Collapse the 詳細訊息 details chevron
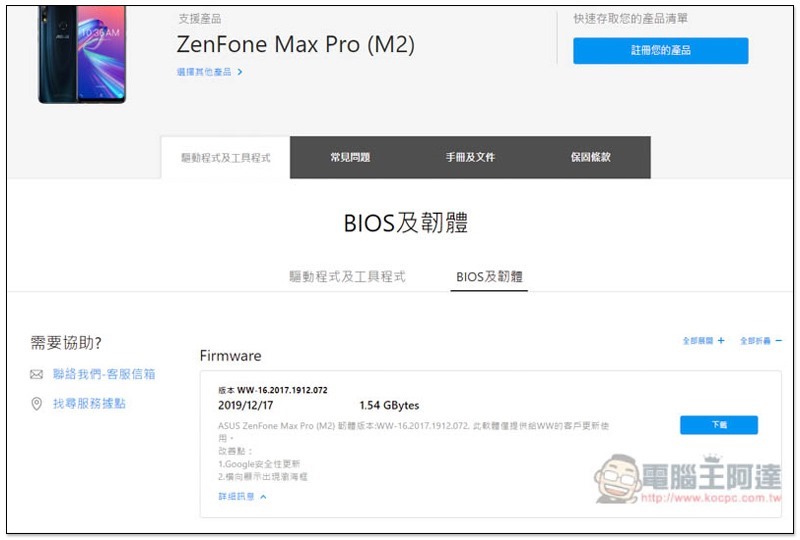Screen dimensions: 800x540 click(243, 496)
